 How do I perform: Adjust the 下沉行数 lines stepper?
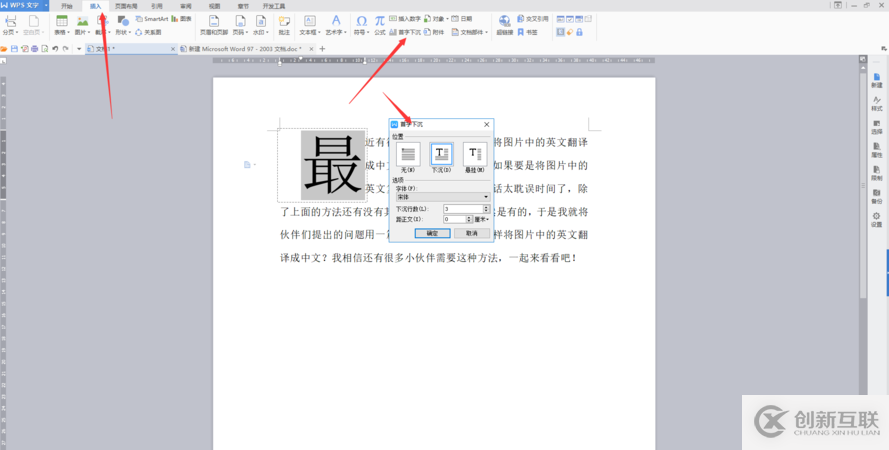[486, 209]
